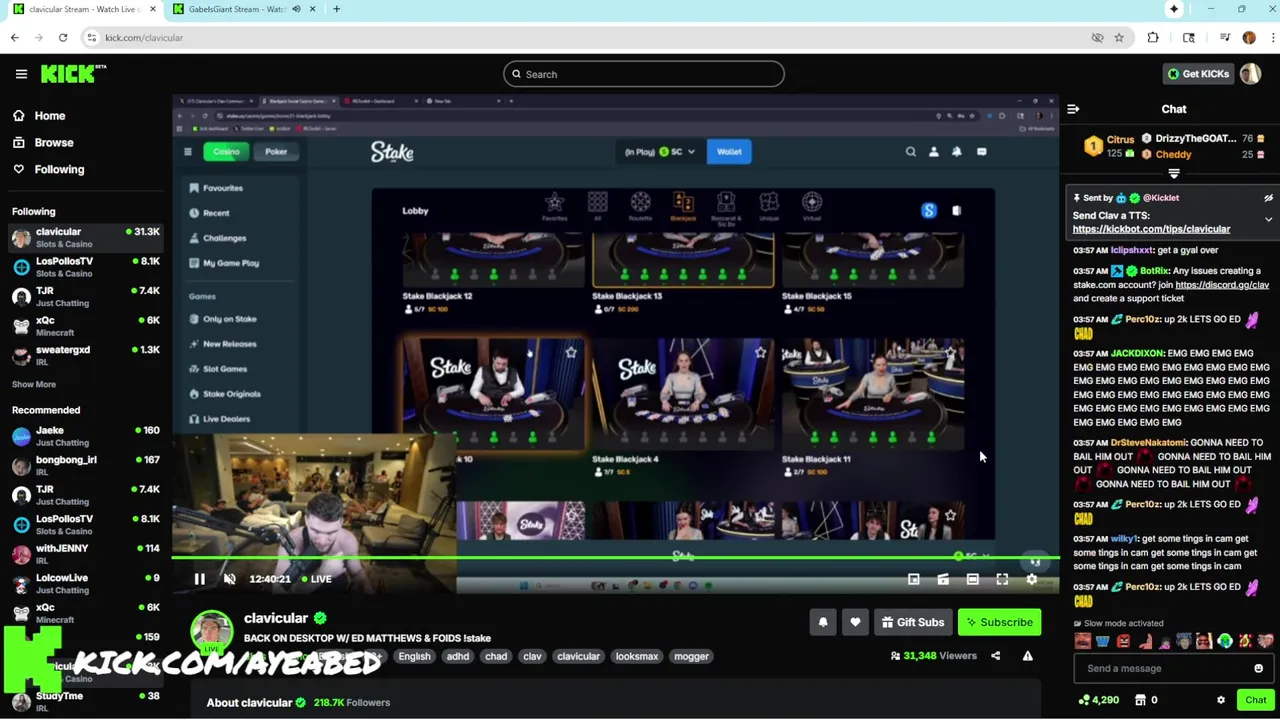Go back in the browser
The height and width of the screenshot is (720, 1280).
(x=15, y=38)
